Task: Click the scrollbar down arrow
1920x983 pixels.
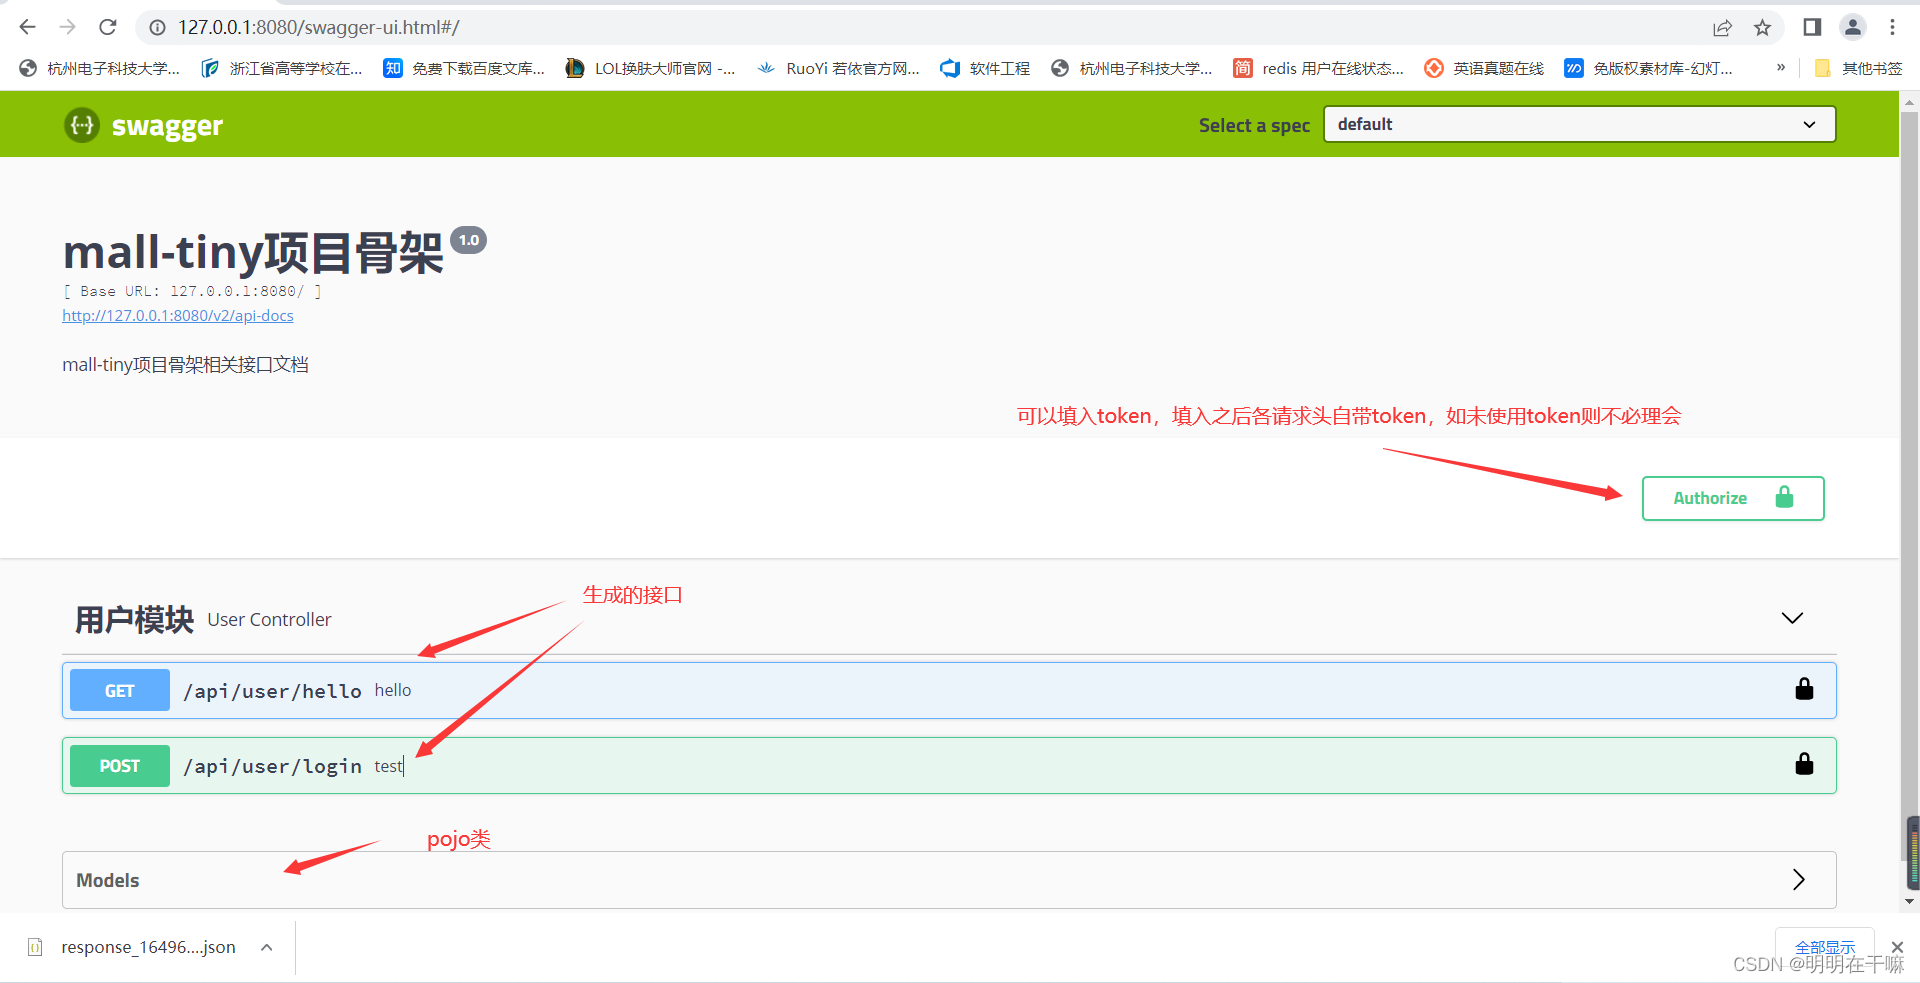Action: click(x=1909, y=902)
